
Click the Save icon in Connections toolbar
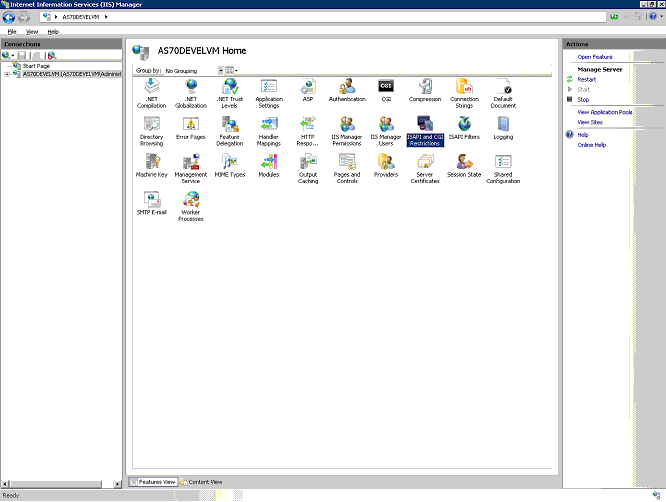pyautogui.click(x=22, y=55)
